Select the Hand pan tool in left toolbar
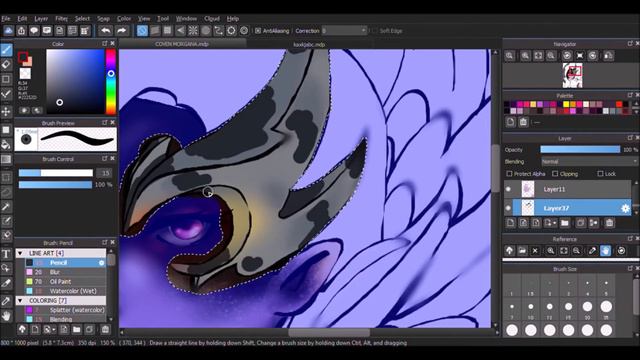640x360 pixels. (x=6, y=316)
